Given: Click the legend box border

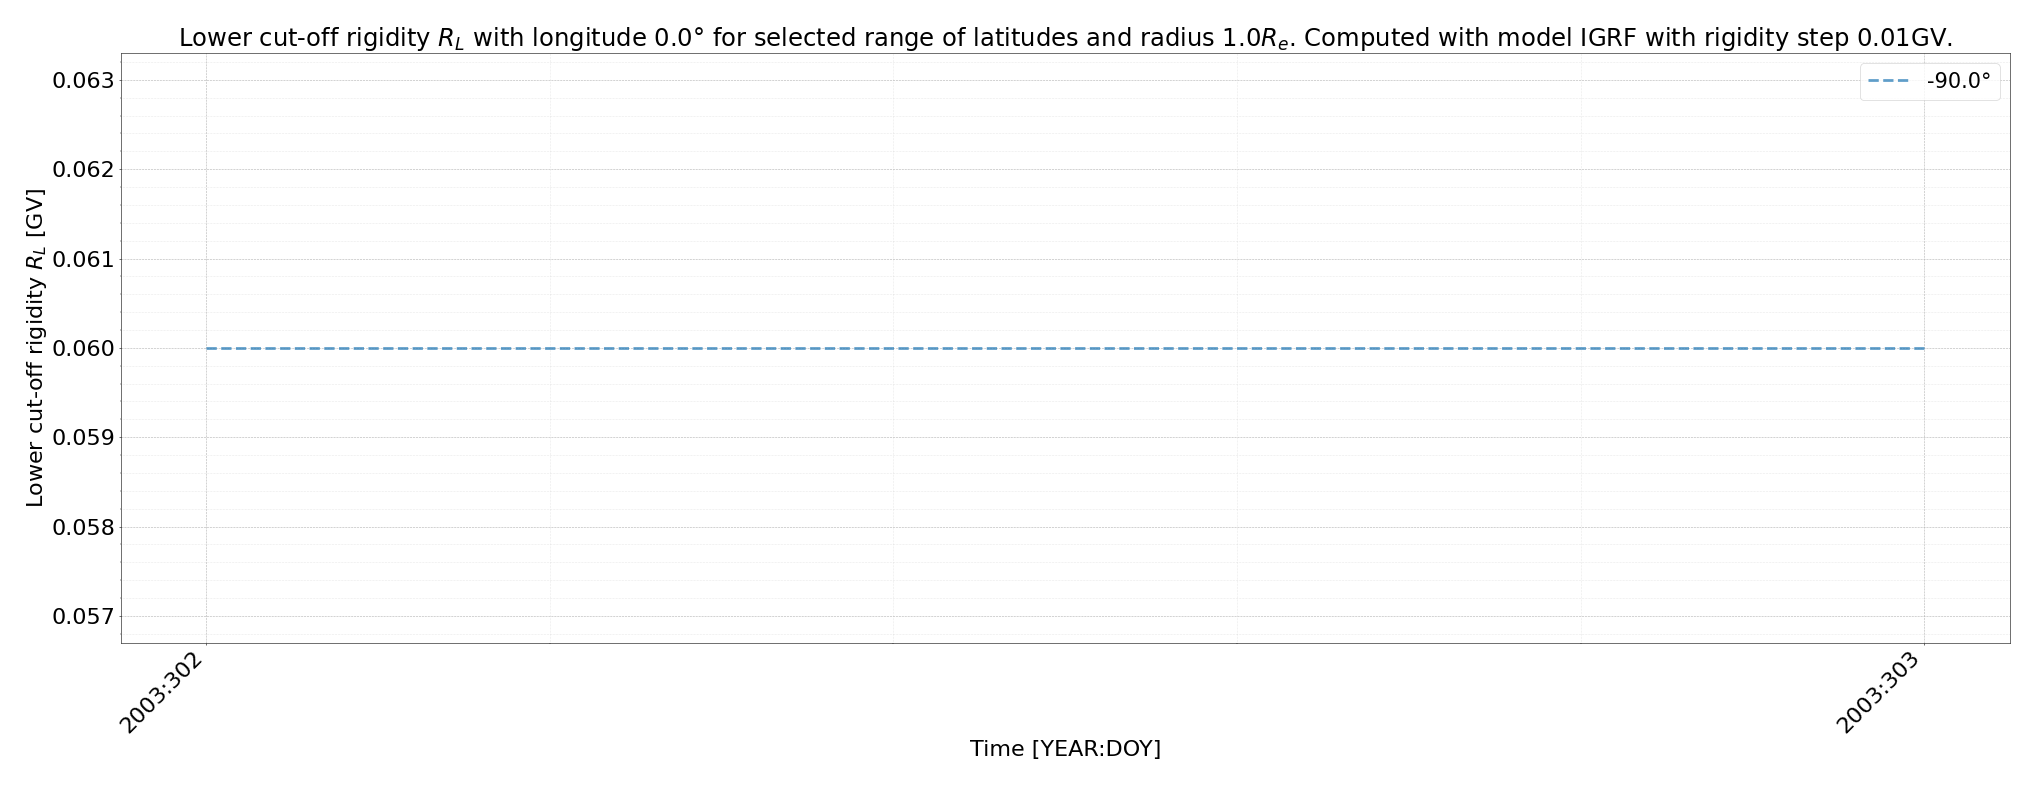Looking at the screenshot, I should [x=1860, y=82].
